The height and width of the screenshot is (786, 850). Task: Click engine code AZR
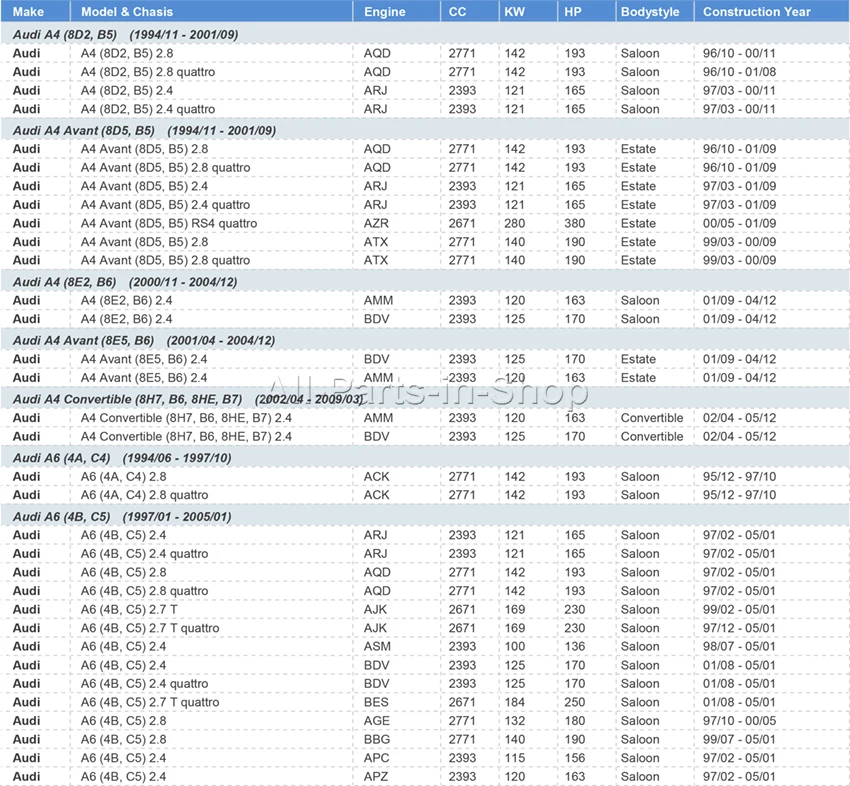point(376,223)
